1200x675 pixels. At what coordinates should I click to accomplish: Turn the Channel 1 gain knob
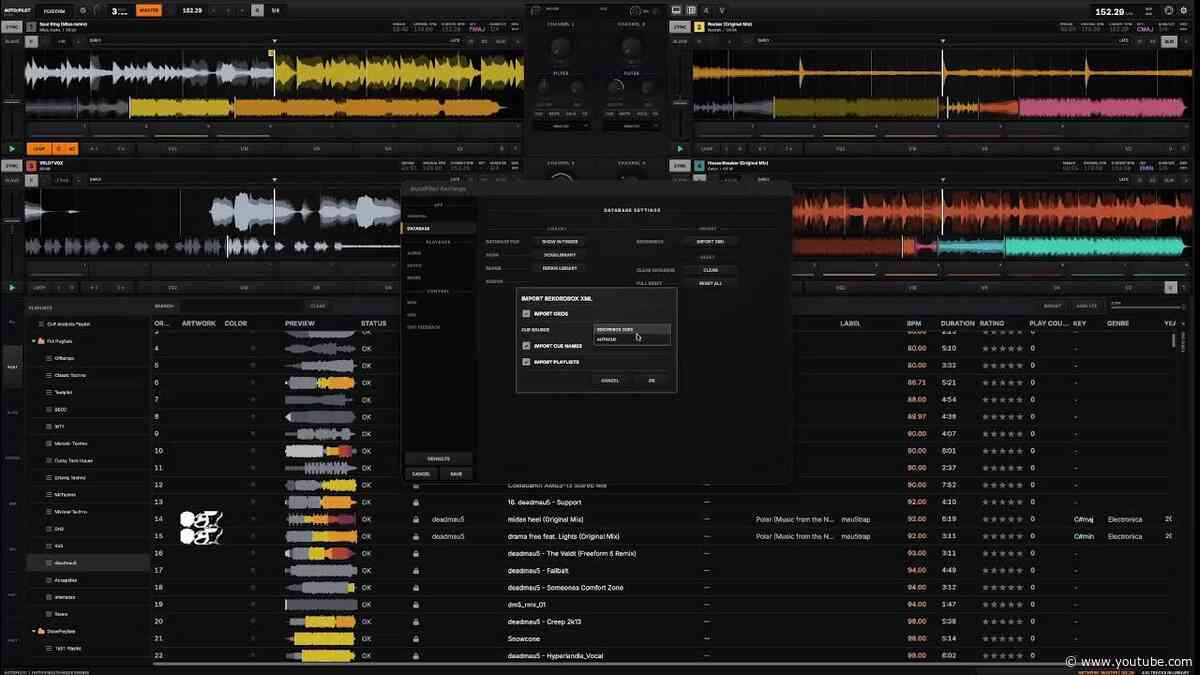pyautogui.click(x=560, y=46)
